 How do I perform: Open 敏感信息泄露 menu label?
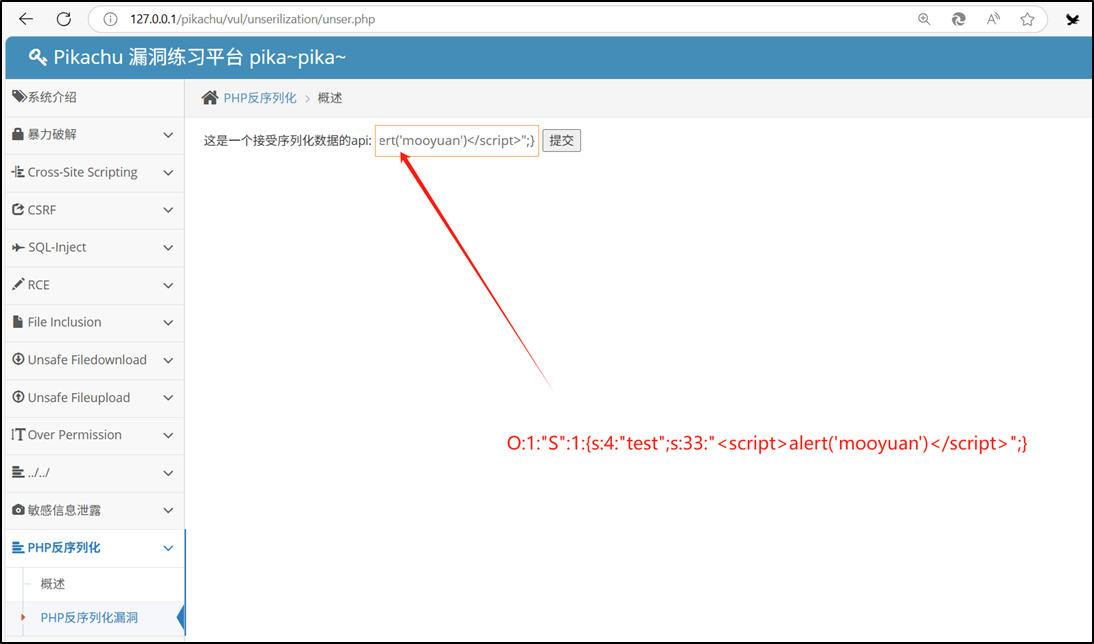pyautogui.click(x=64, y=510)
